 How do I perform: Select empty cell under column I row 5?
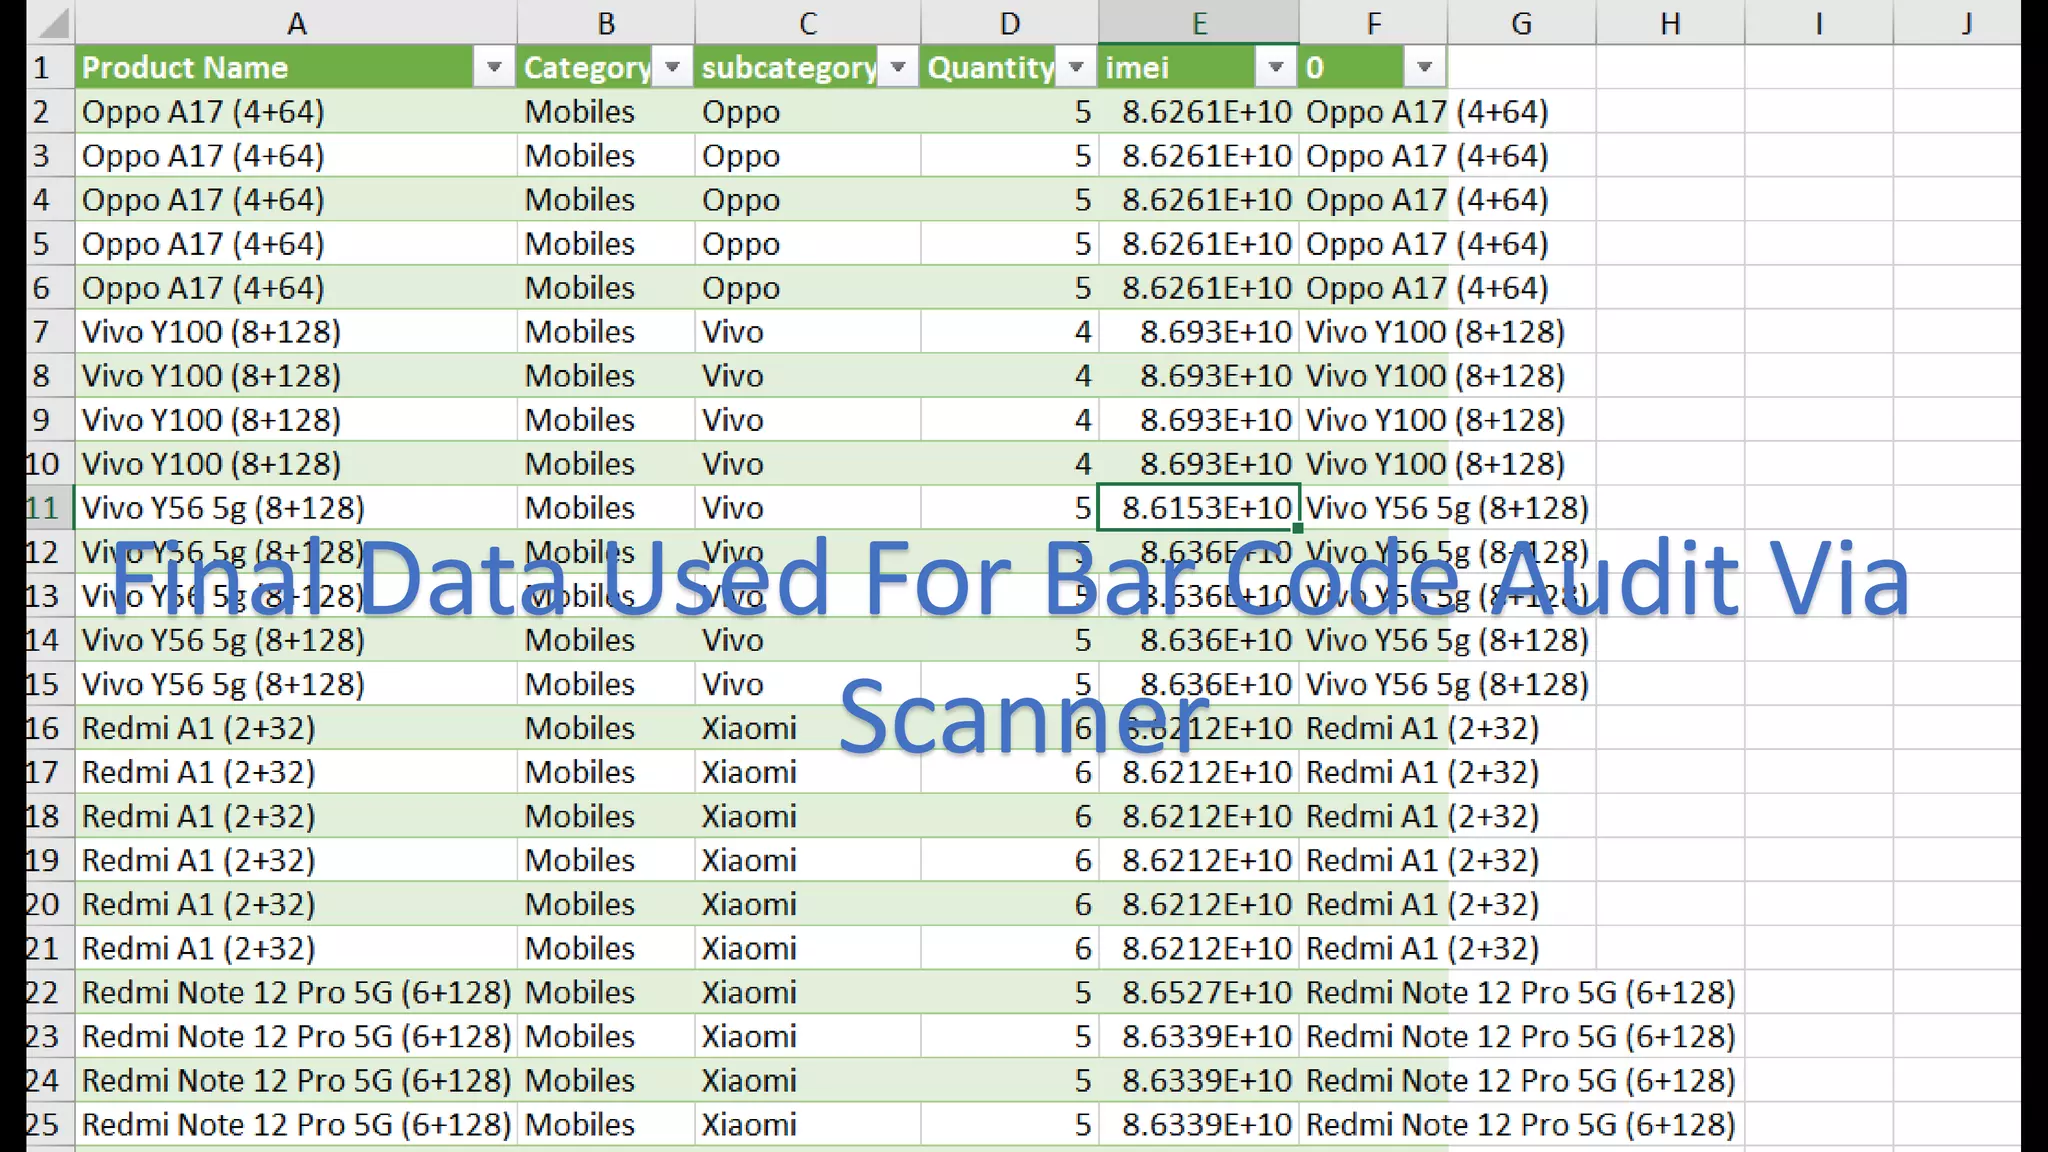1818,244
